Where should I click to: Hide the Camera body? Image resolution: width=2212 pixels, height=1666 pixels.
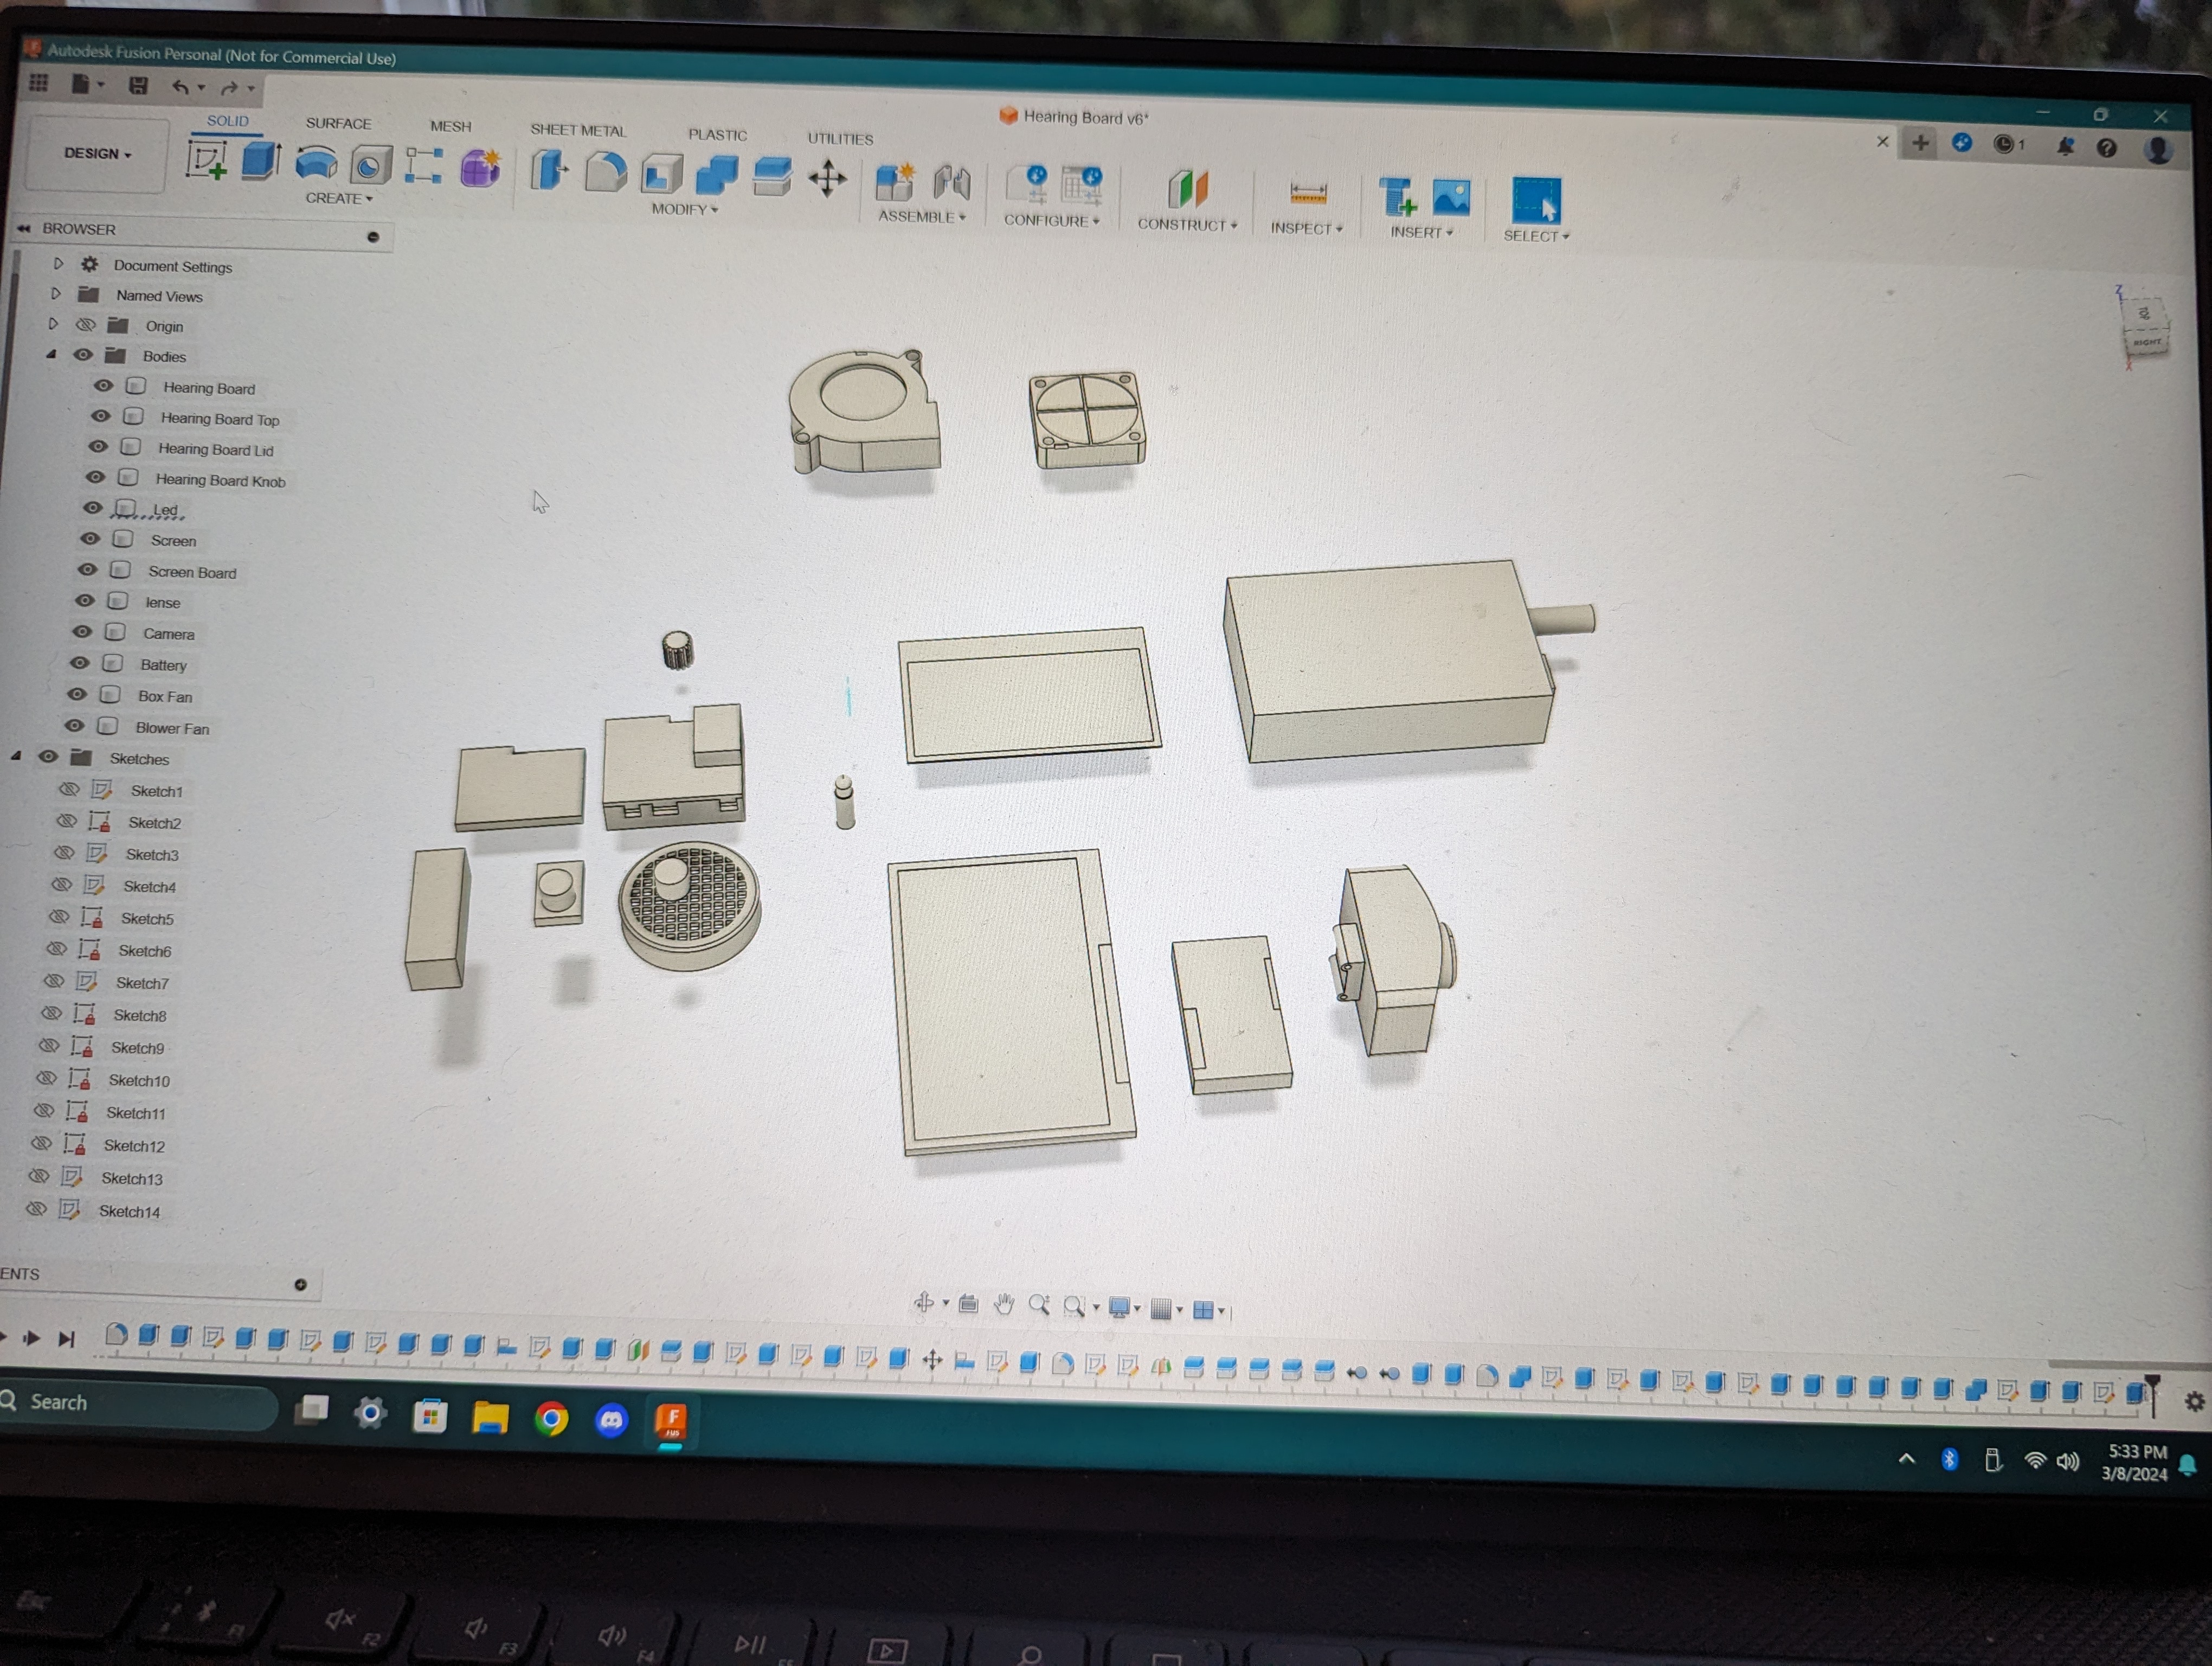[x=82, y=632]
